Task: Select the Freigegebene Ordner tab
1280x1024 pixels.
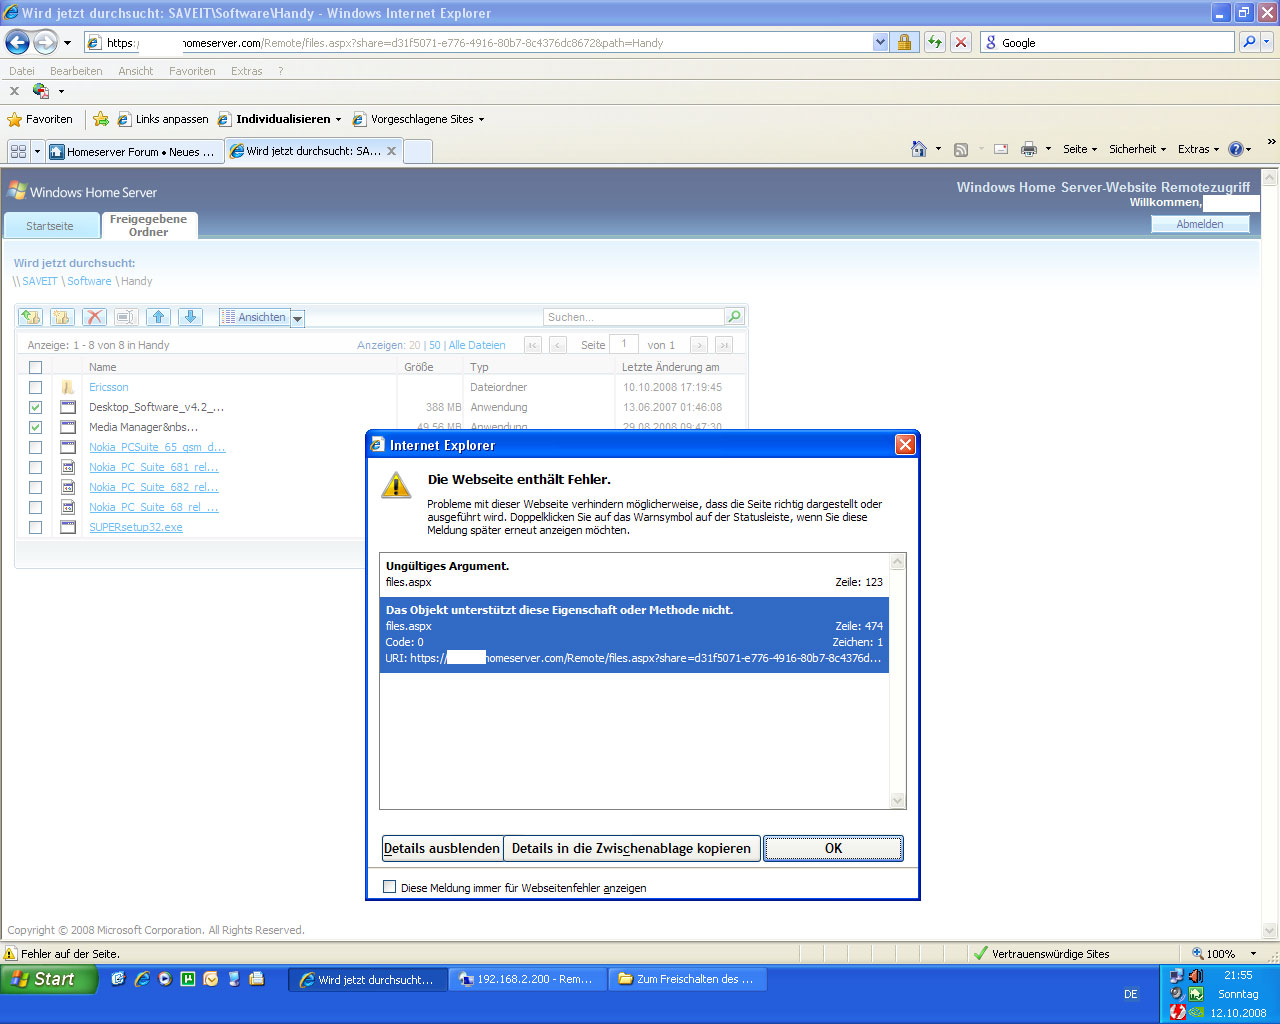Action: pos(149,226)
